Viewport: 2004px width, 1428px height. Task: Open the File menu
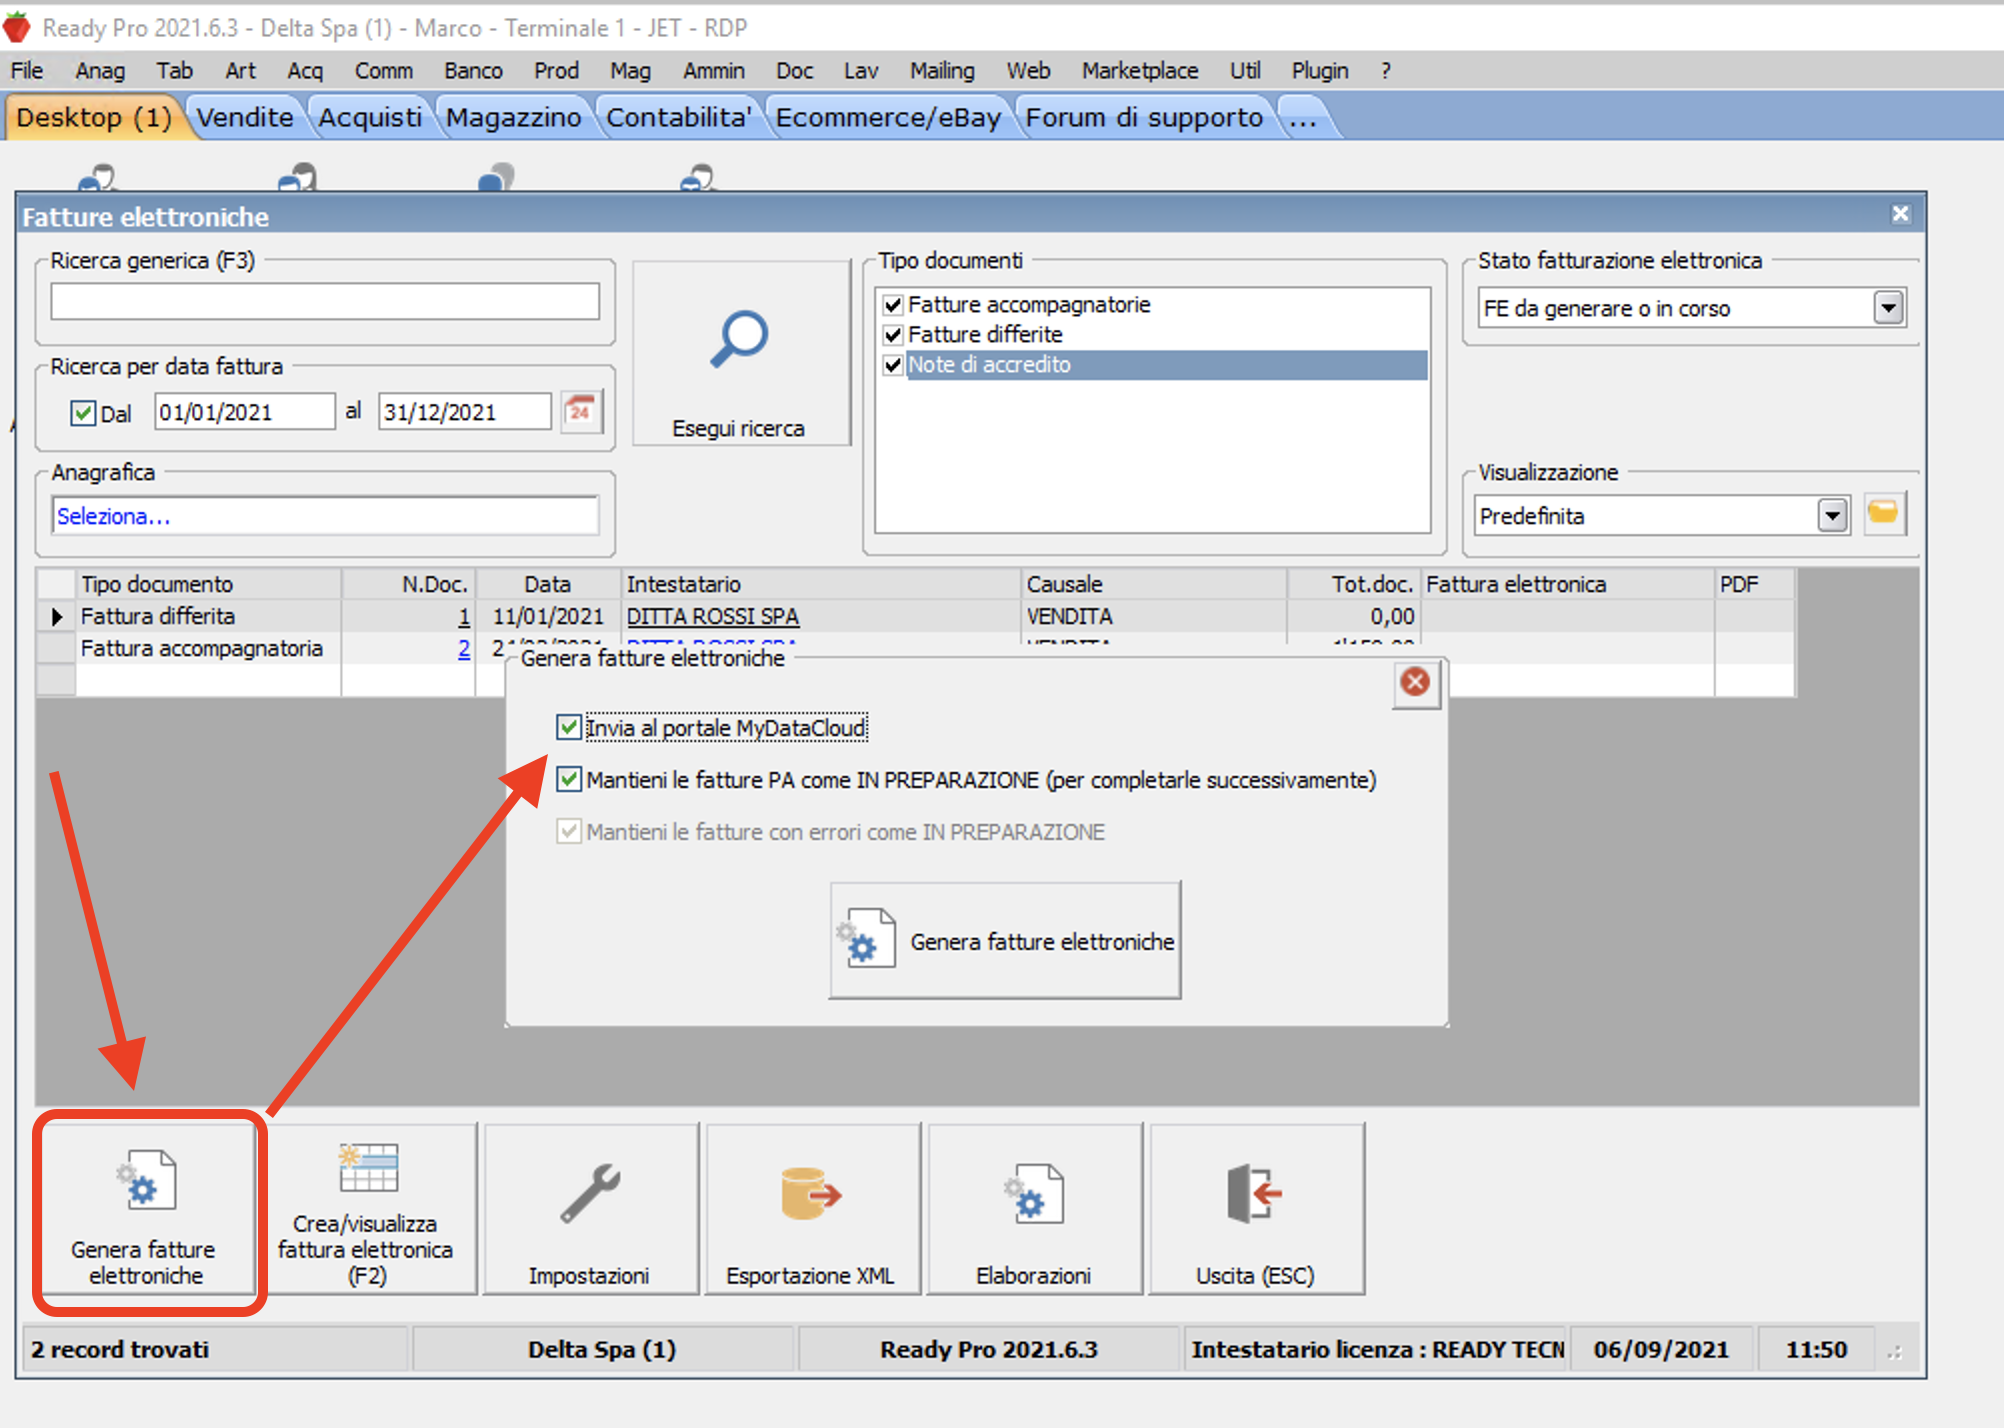(27, 71)
